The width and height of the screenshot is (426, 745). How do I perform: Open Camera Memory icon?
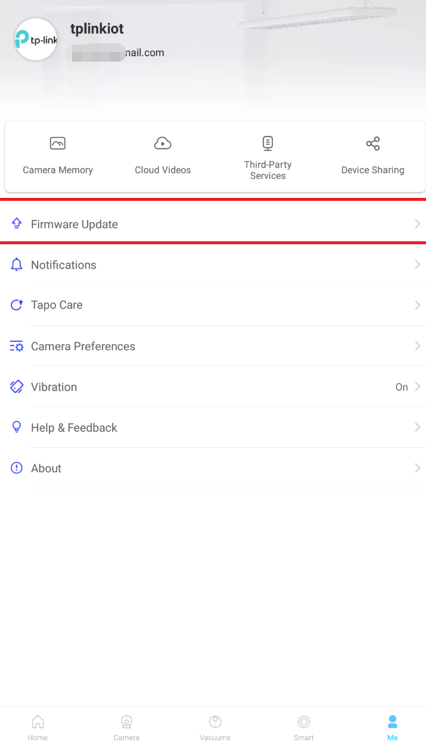point(57,143)
